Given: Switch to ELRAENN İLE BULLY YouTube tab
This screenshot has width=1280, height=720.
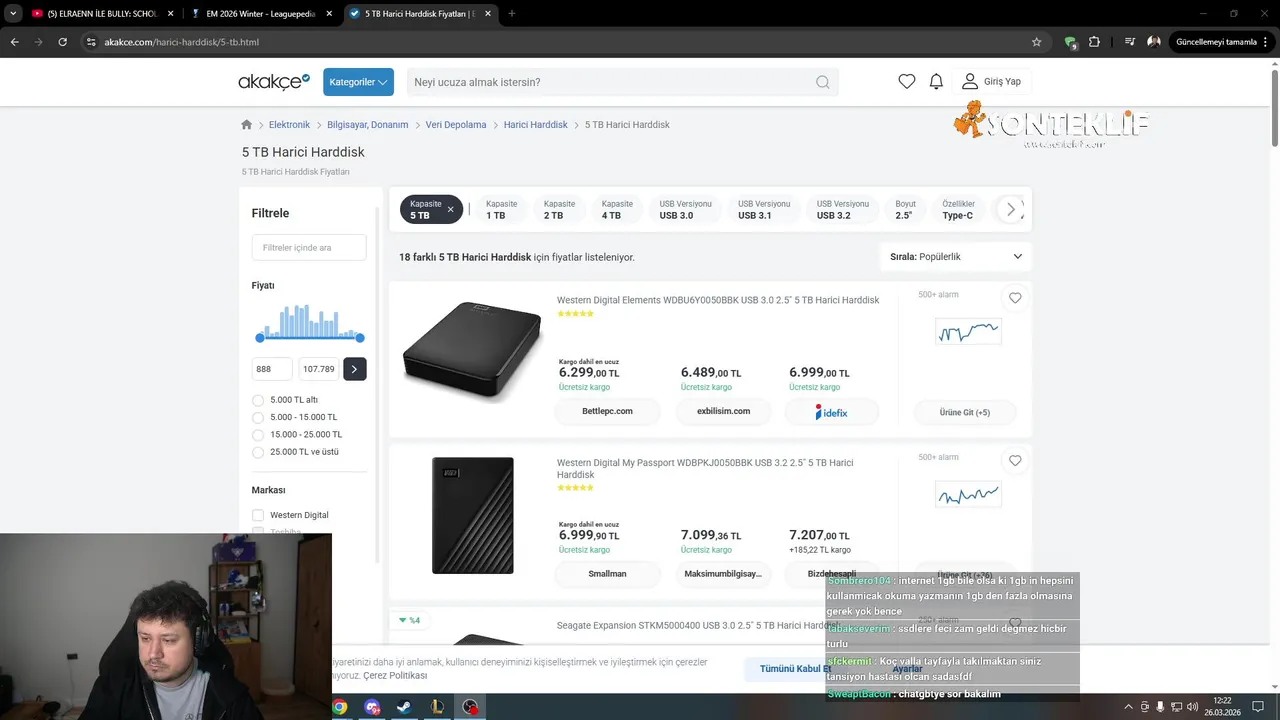Looking at the screenshot, I should coord(103,14).
